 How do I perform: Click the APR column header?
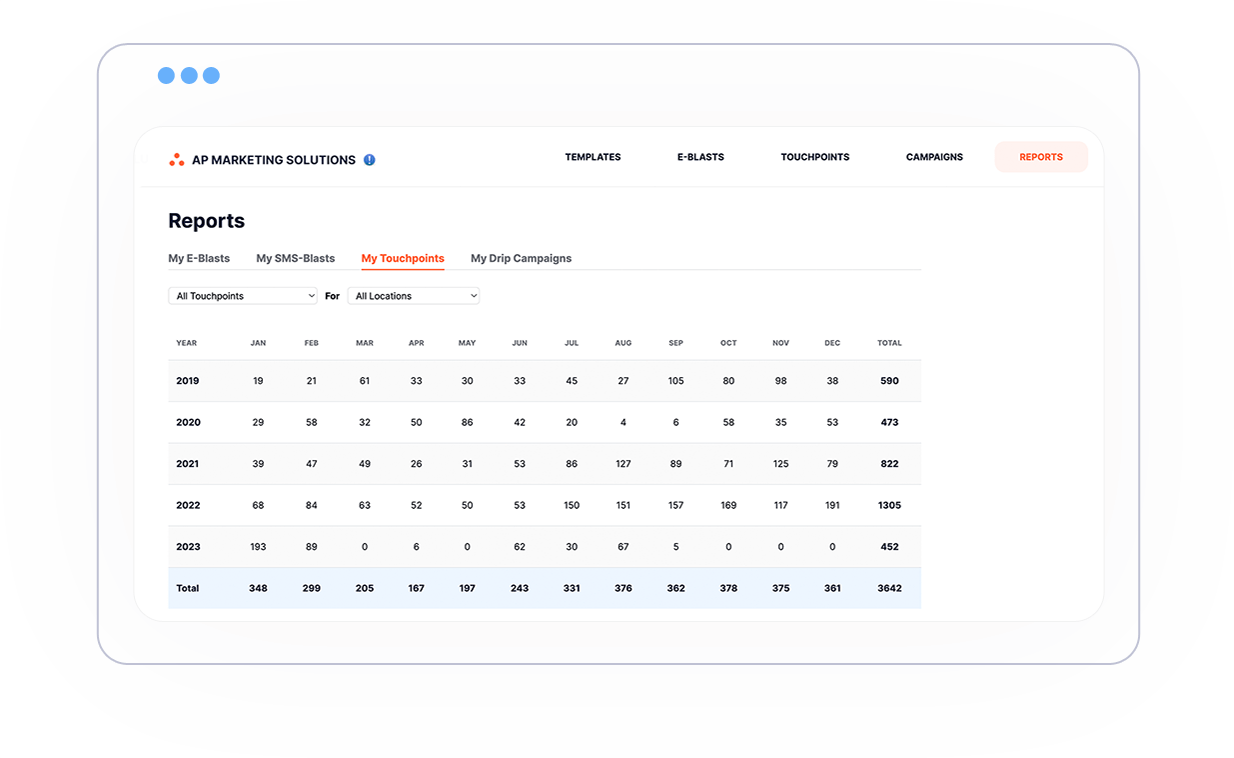pos(416,343)
